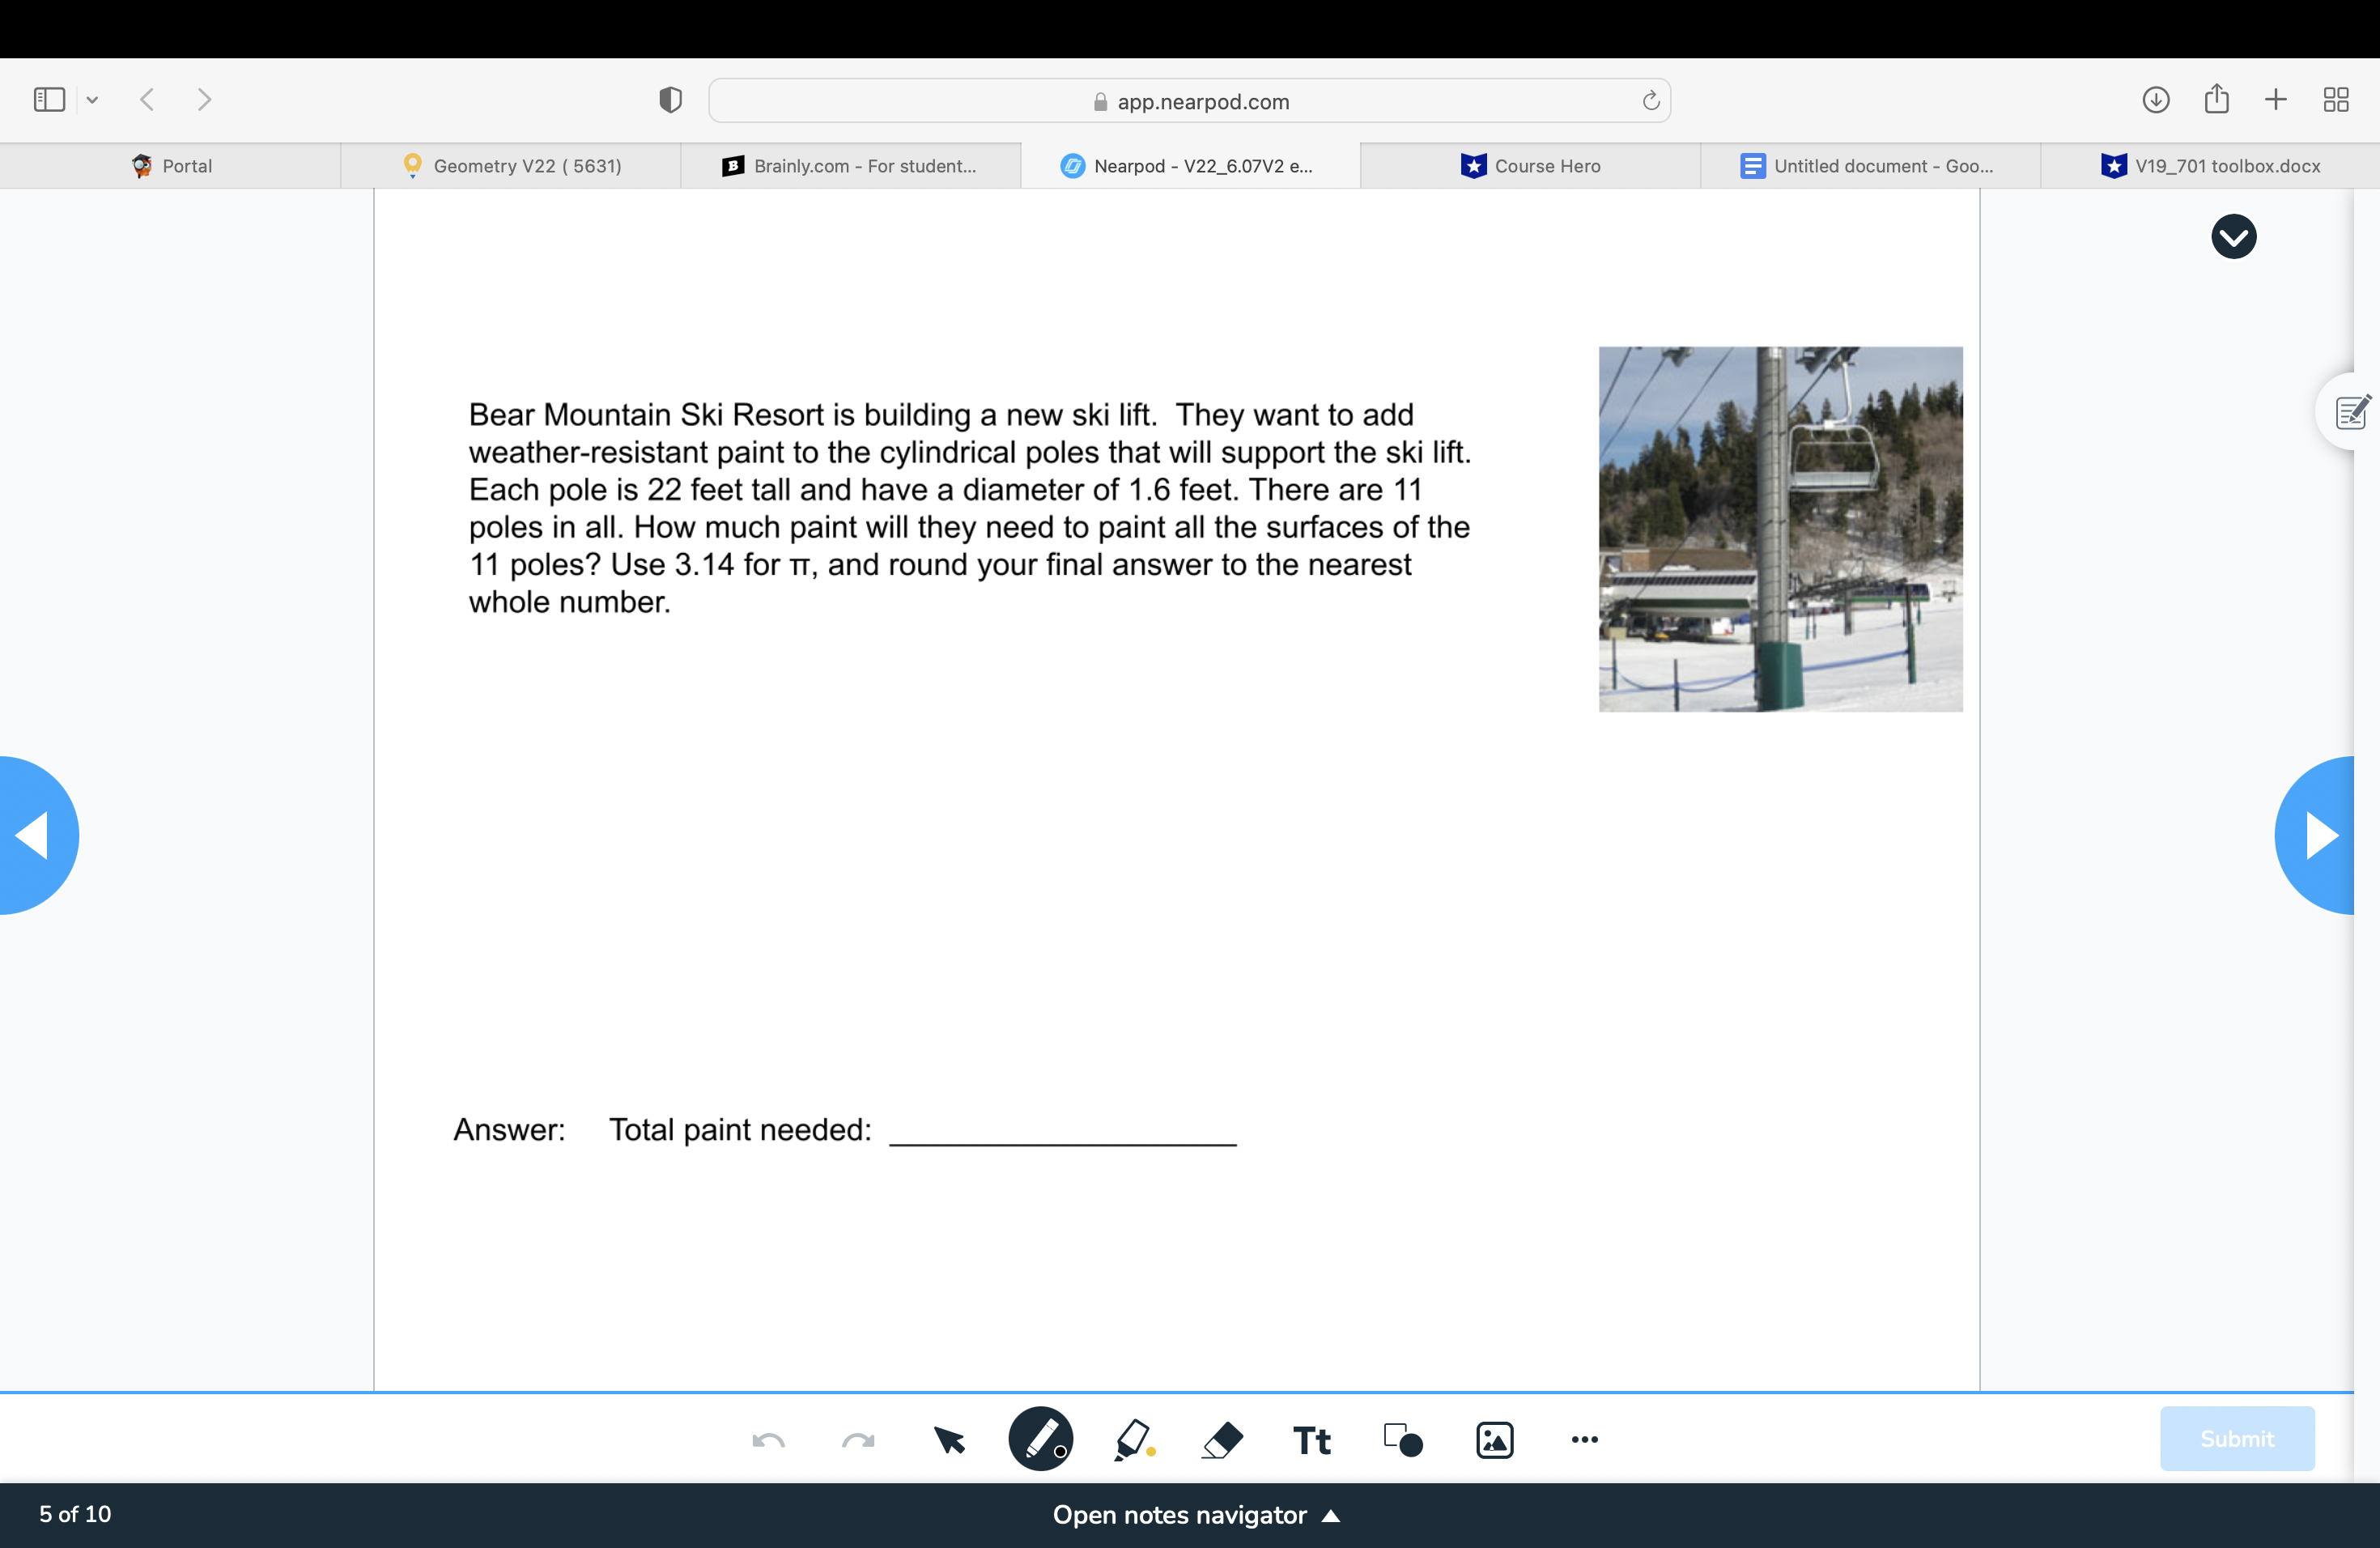This screenshot has width=2380, height=1548.
Task: Select the Highlighter tool
Action: click(x=1130, y=1439)
